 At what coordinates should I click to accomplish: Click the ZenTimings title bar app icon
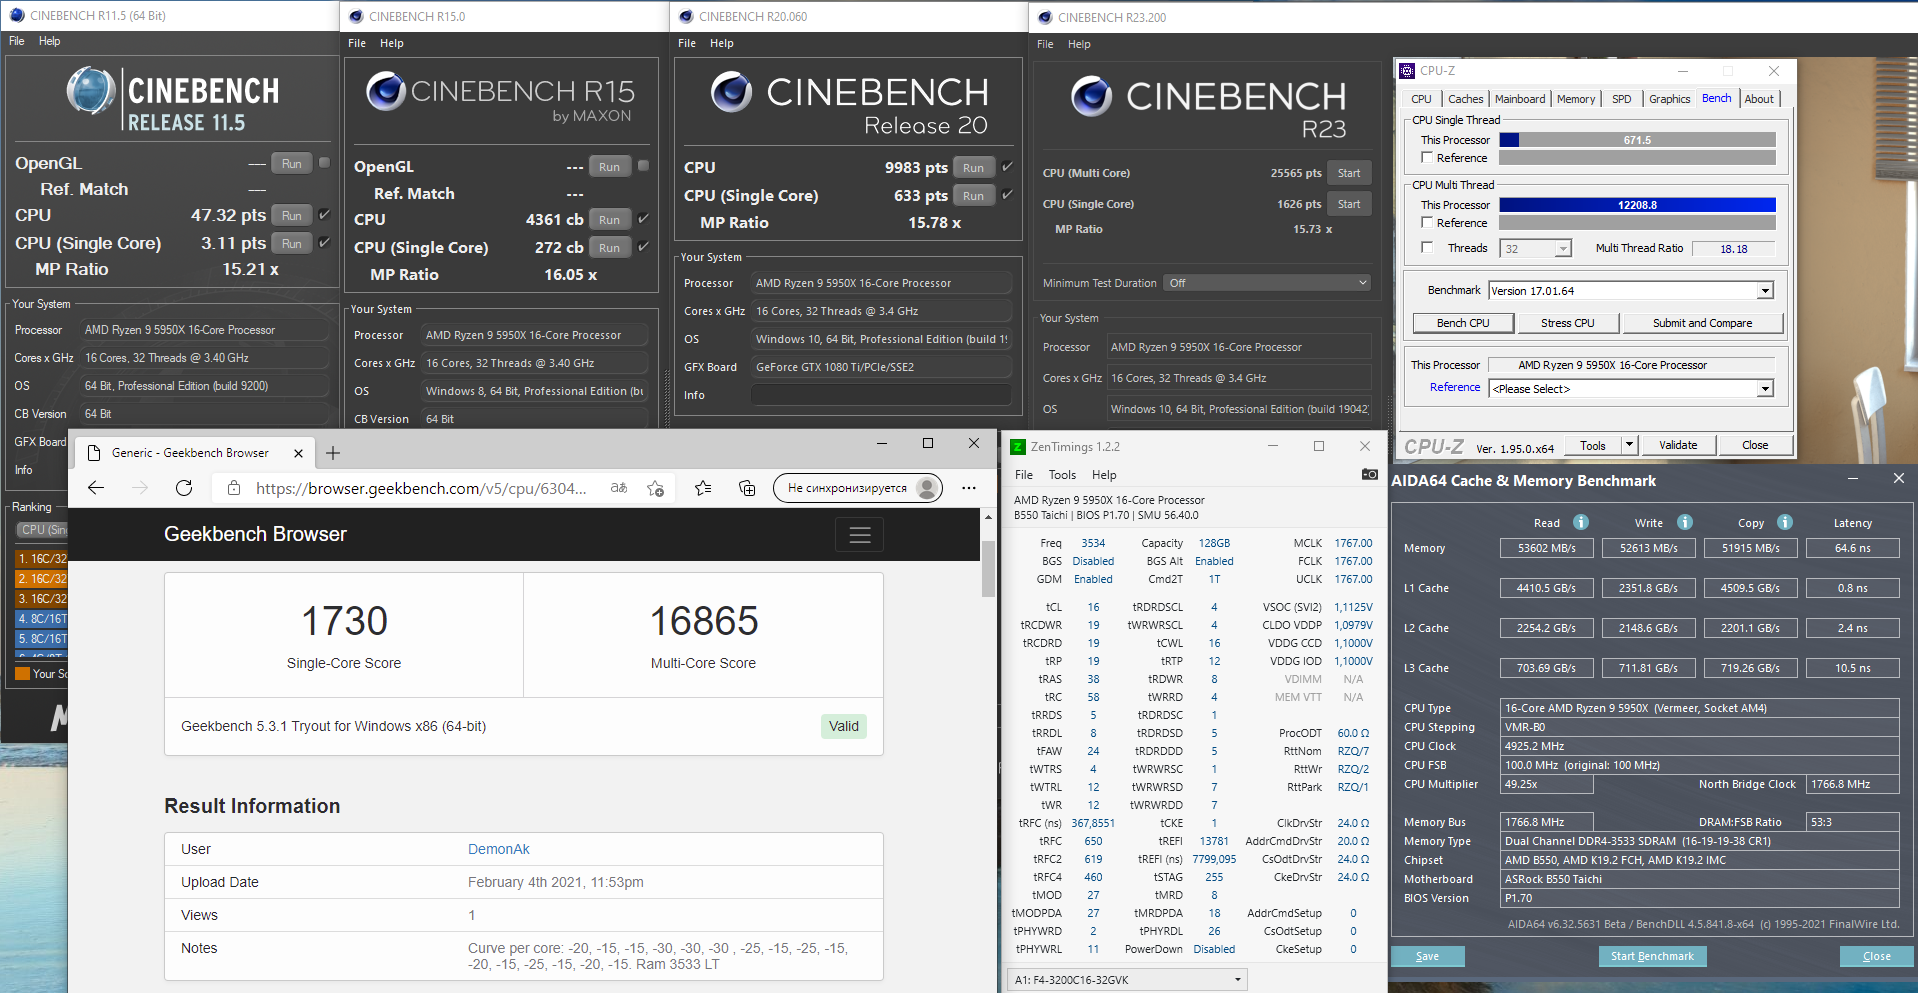[x=1017, y=447]
